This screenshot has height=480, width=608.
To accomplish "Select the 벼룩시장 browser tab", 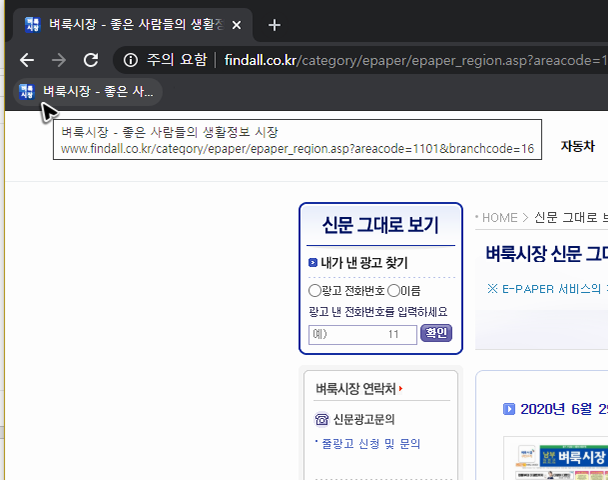I will click(133, 25).
